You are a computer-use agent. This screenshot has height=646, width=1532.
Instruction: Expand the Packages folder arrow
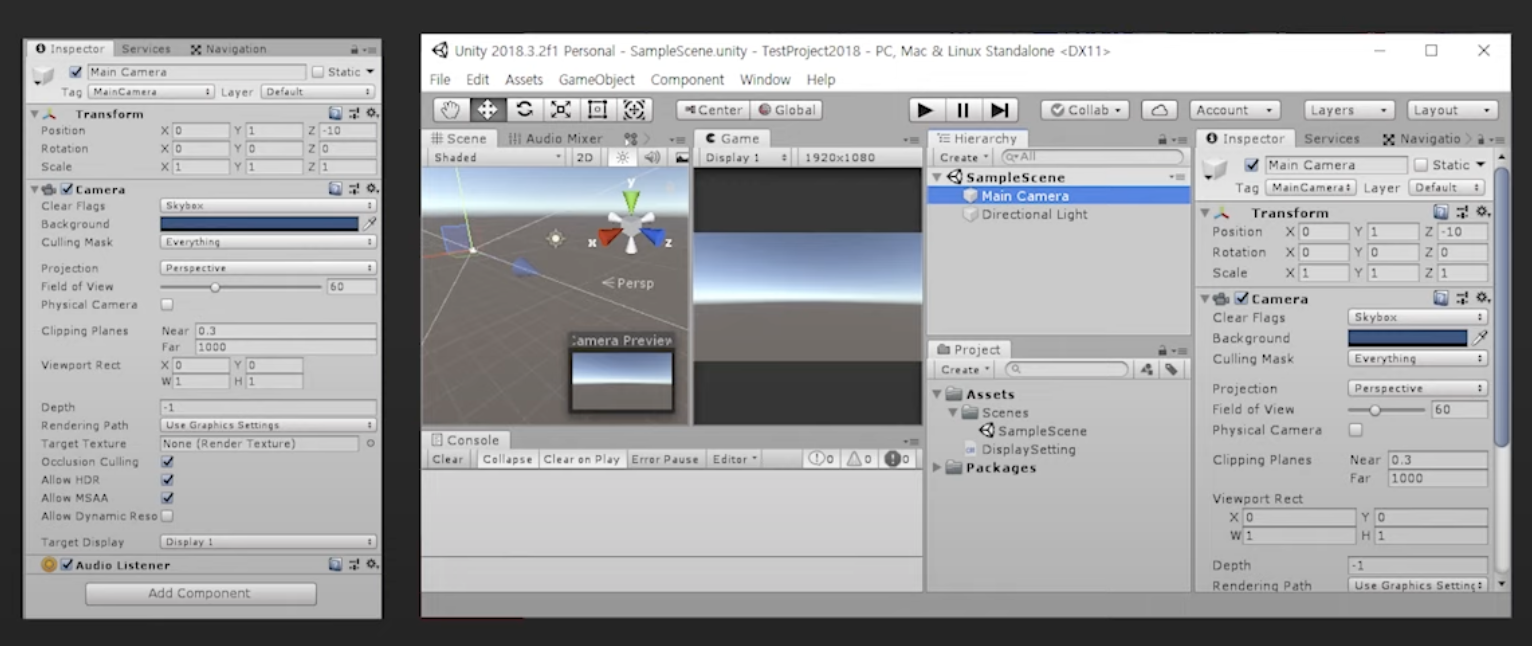coord(937,468)
